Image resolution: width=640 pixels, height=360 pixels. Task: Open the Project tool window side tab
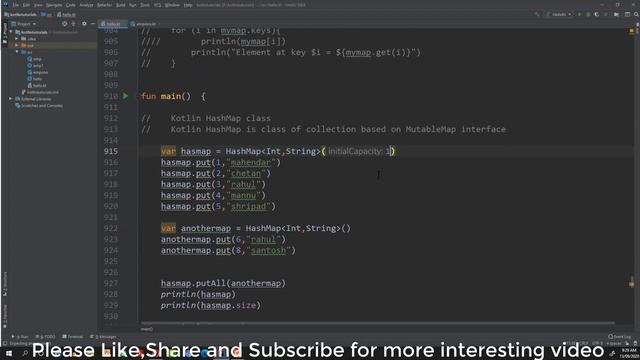[x=5, y=33]
